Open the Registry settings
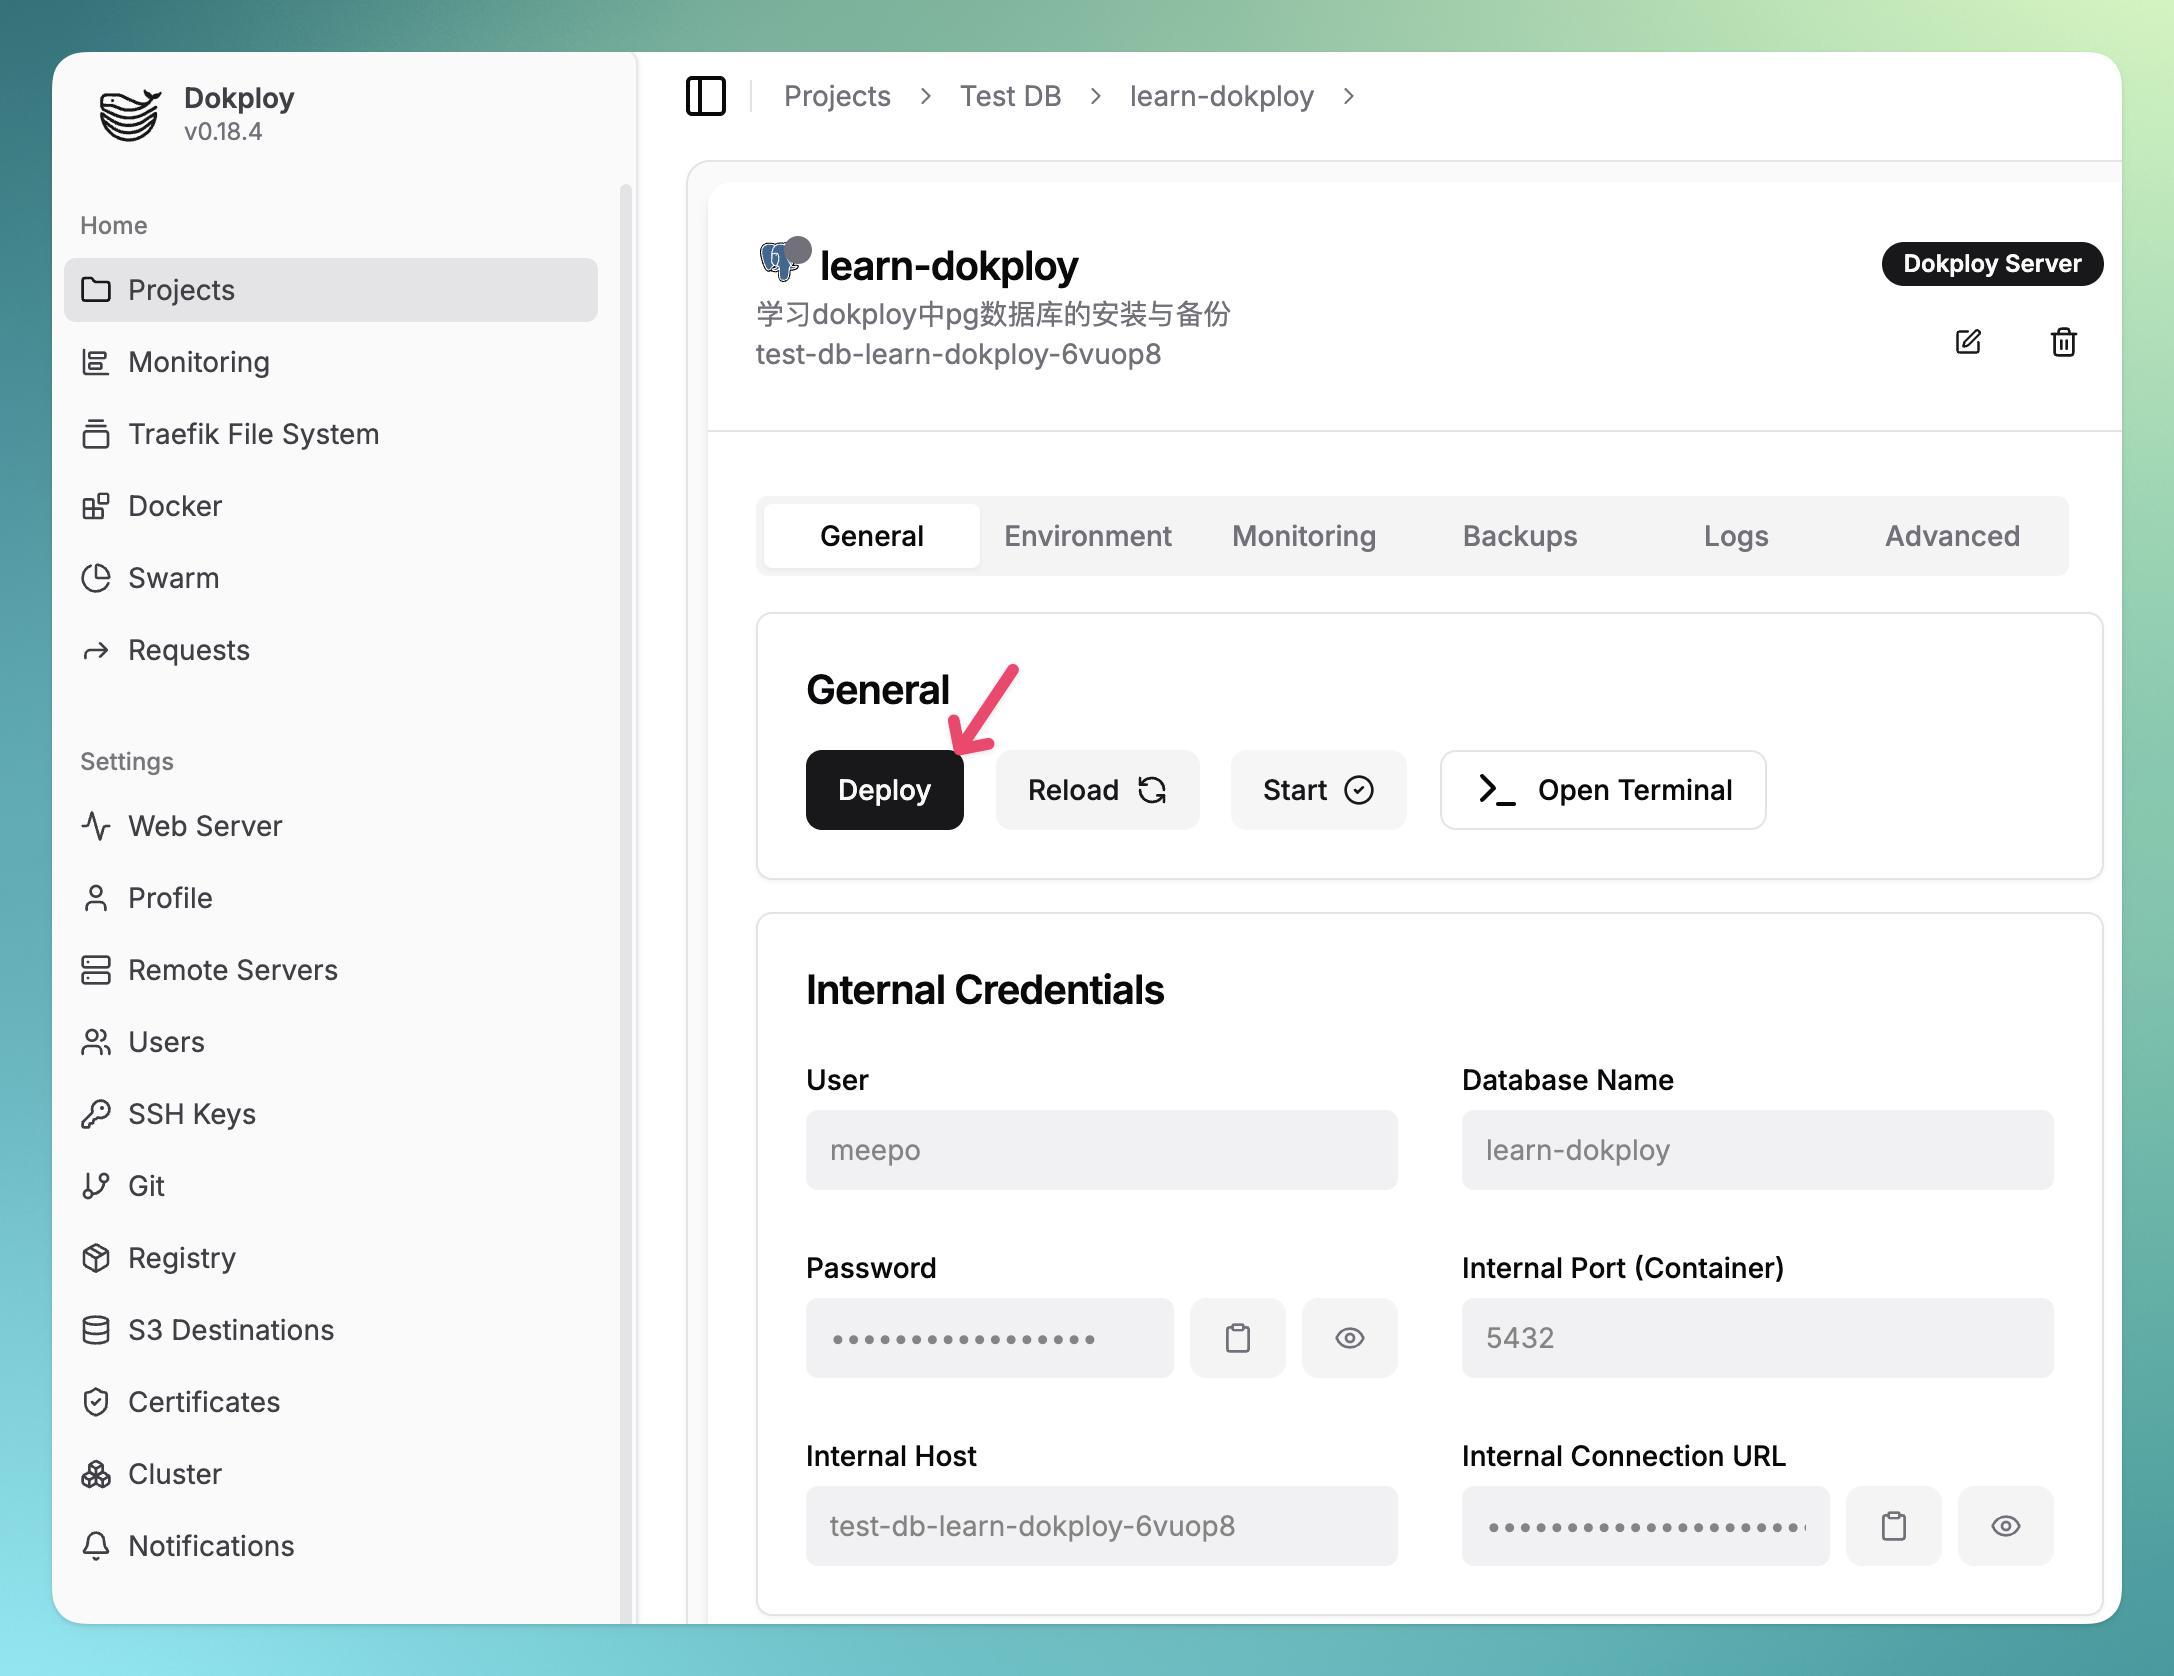 click(x=331, y=1258)
